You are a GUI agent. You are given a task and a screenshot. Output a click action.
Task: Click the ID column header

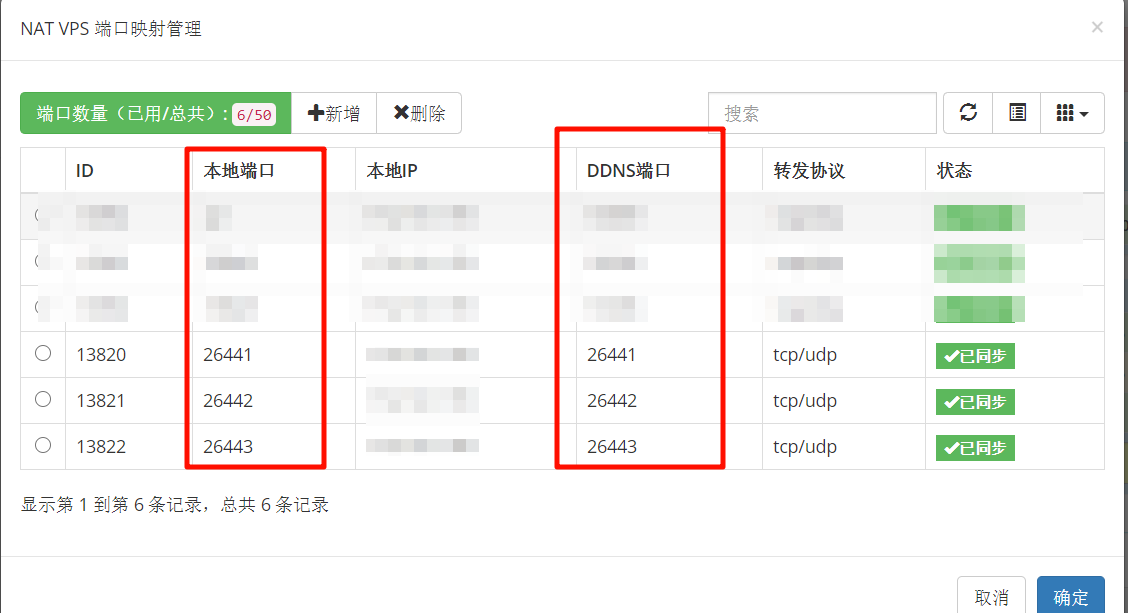85,171
